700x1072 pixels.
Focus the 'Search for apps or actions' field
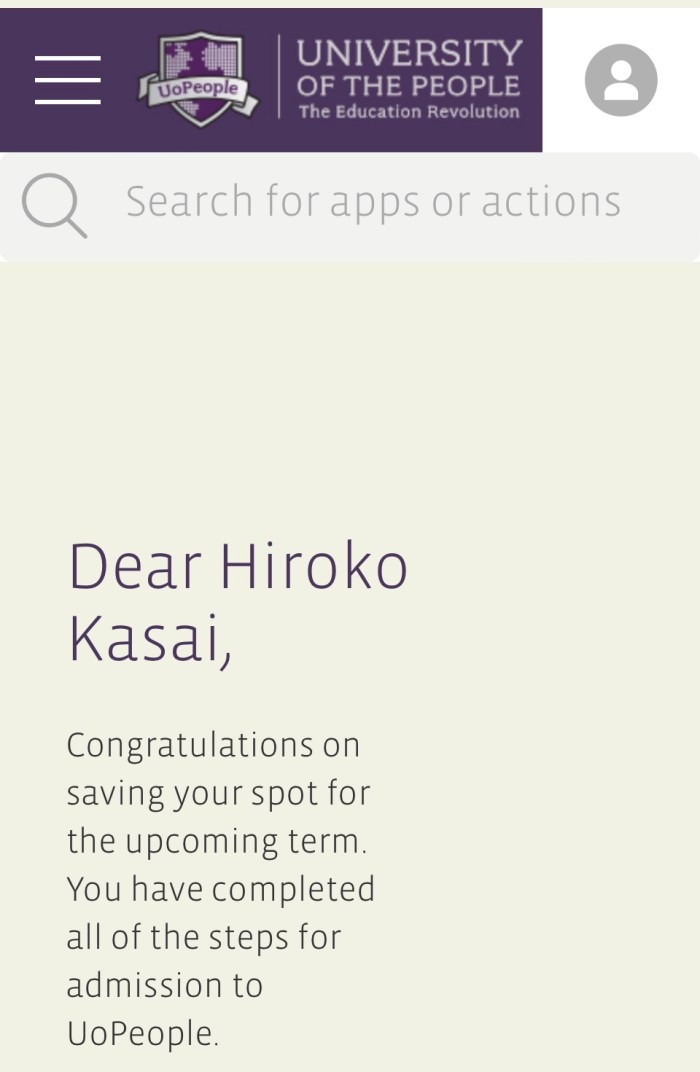[372, 202]
